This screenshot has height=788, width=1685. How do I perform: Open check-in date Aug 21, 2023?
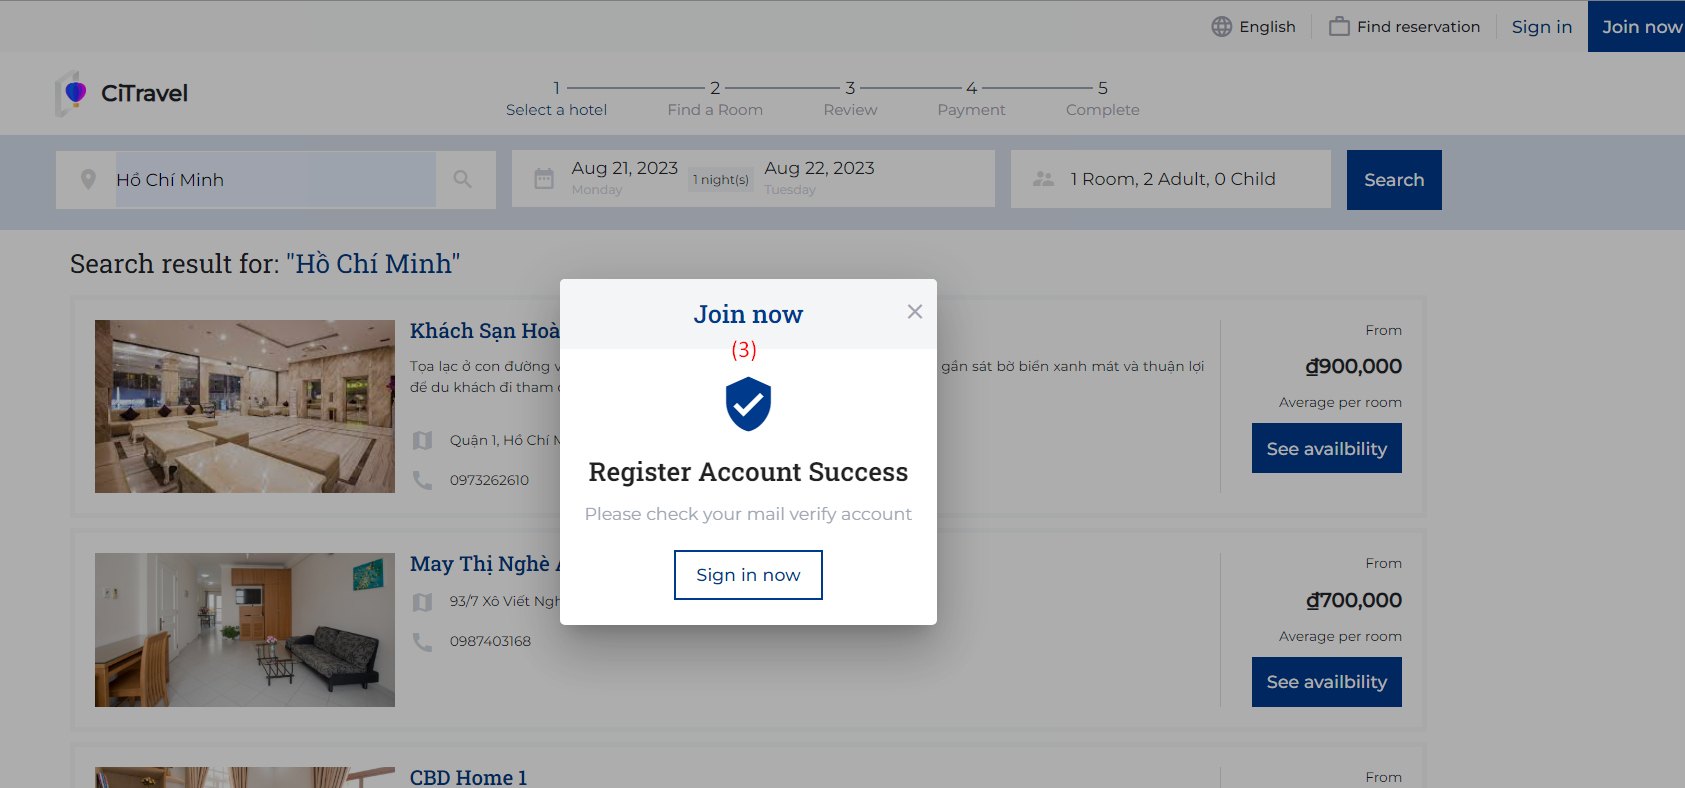625,177
